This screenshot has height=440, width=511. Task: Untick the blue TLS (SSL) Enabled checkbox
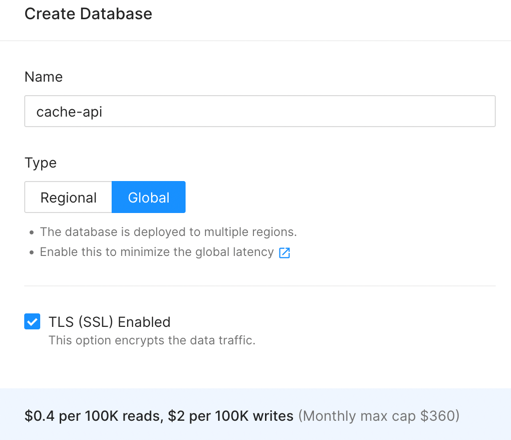[32, 321]
